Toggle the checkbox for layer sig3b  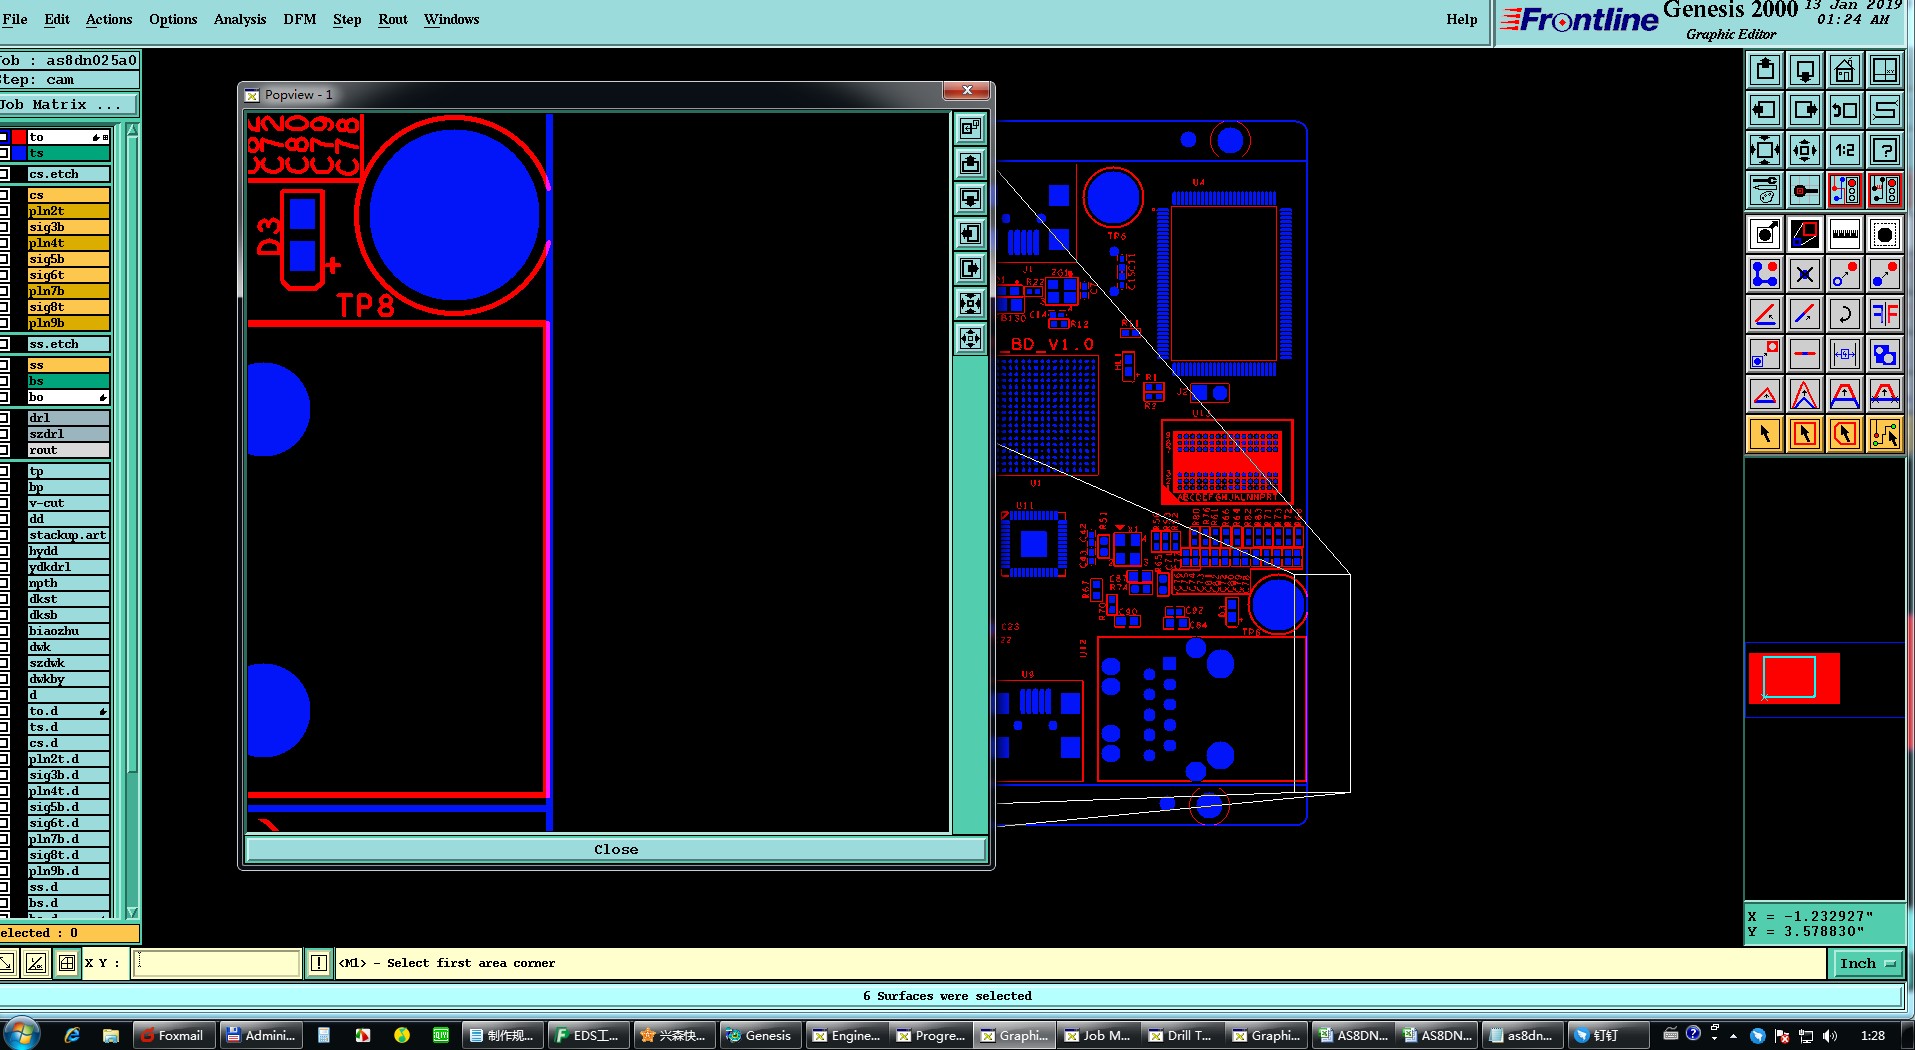tap(4, 227)
